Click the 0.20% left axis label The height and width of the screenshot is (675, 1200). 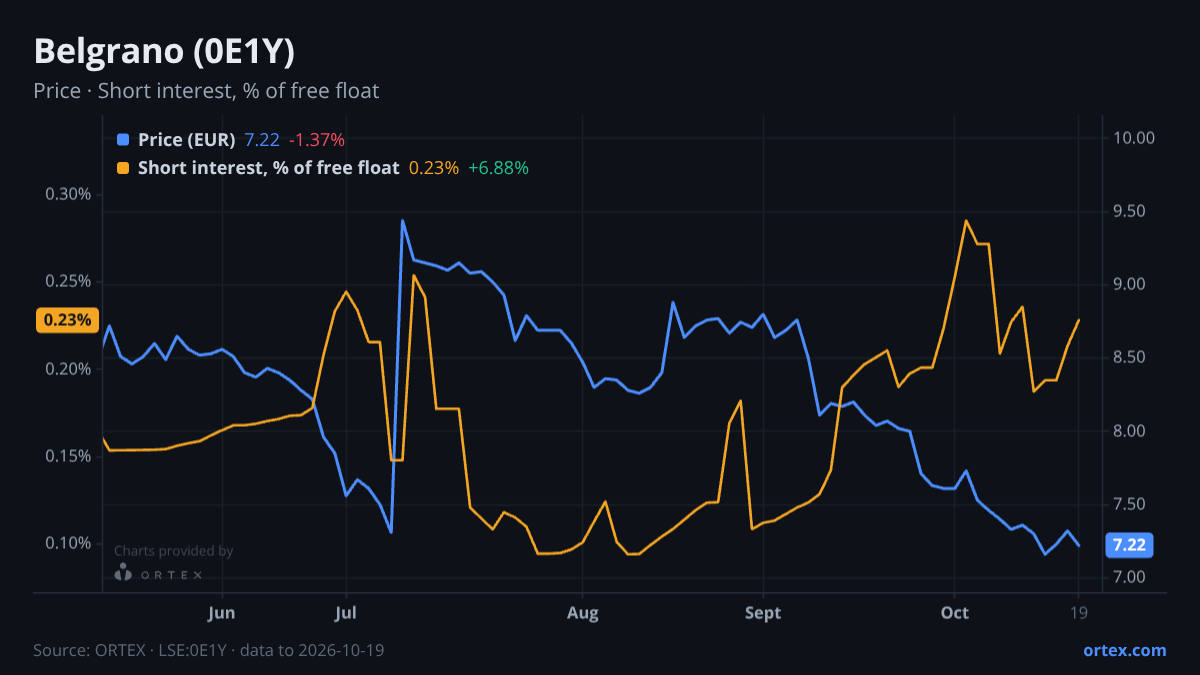click(68, 369)
